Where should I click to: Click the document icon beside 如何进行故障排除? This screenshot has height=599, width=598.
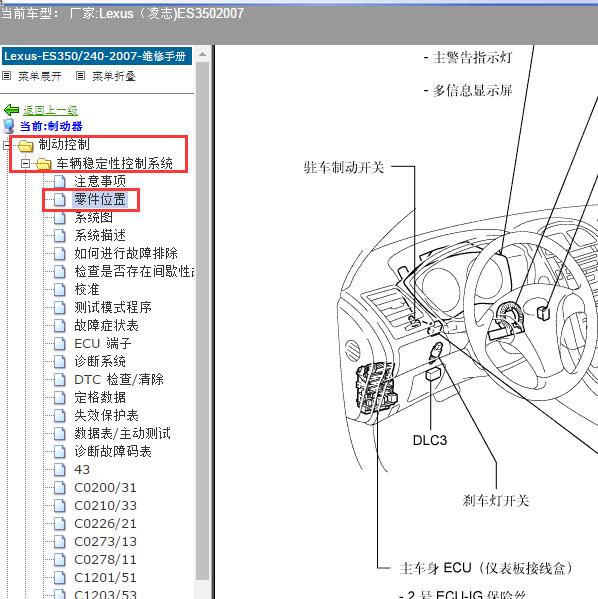pos(60,253)
